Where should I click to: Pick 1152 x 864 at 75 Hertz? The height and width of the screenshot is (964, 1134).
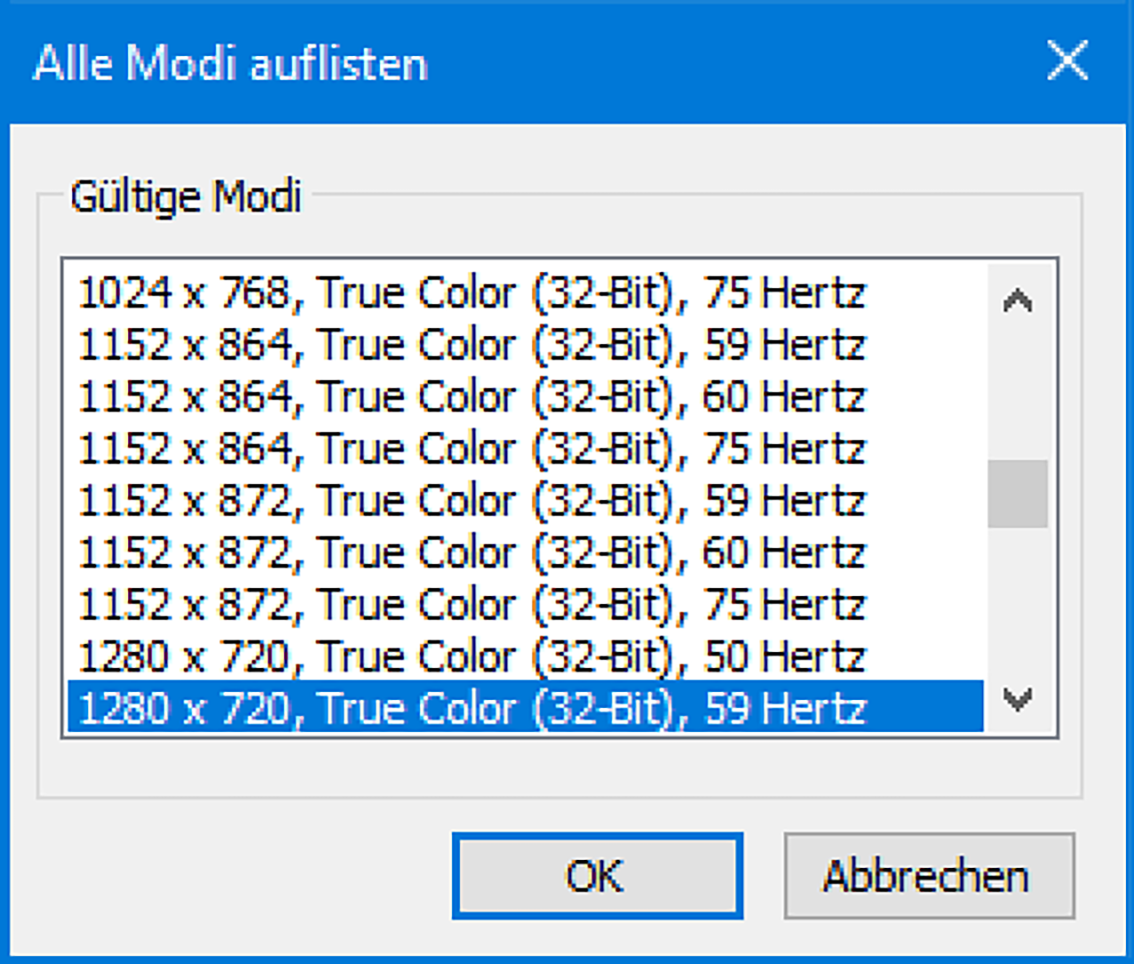[472, 449]
